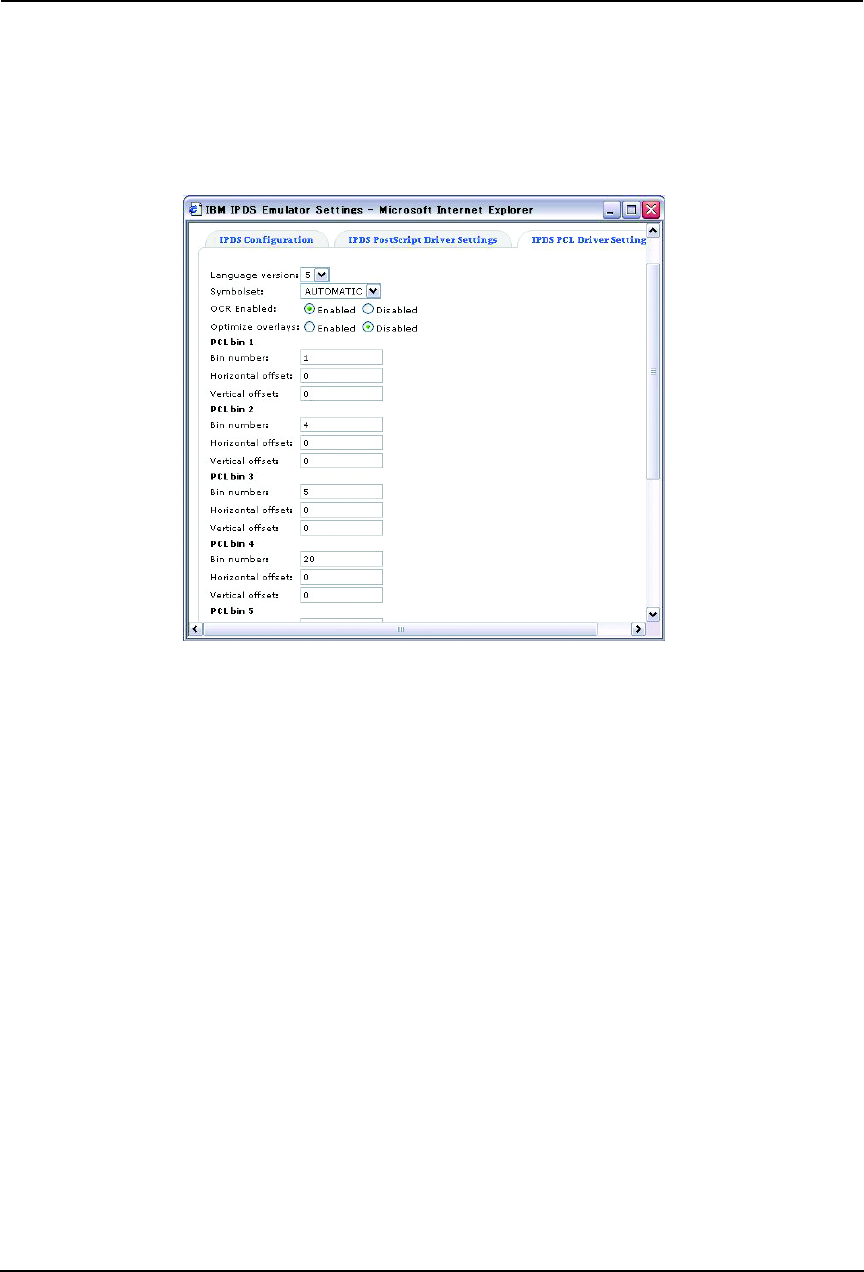
Task: Click the horizontal scrollbar right arrow
Action: (638, 629)
